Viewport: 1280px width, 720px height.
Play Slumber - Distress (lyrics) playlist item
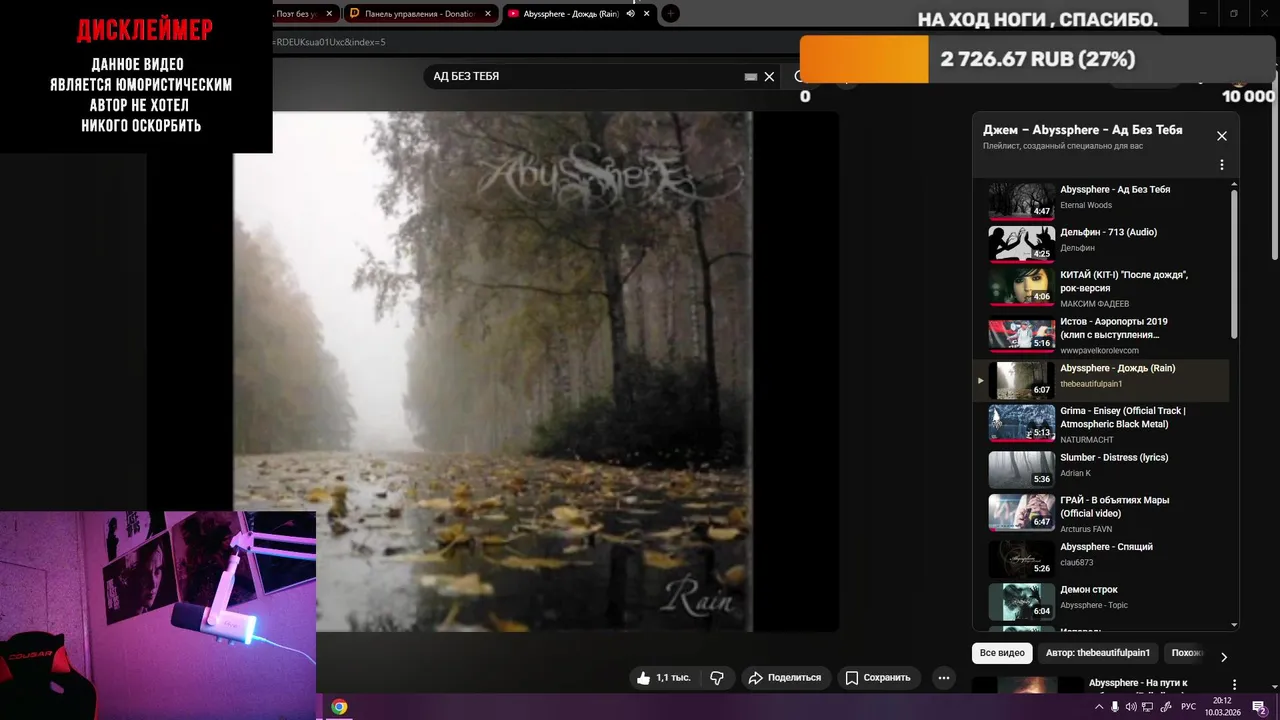pyautogui.click(x=1100, y=468)
